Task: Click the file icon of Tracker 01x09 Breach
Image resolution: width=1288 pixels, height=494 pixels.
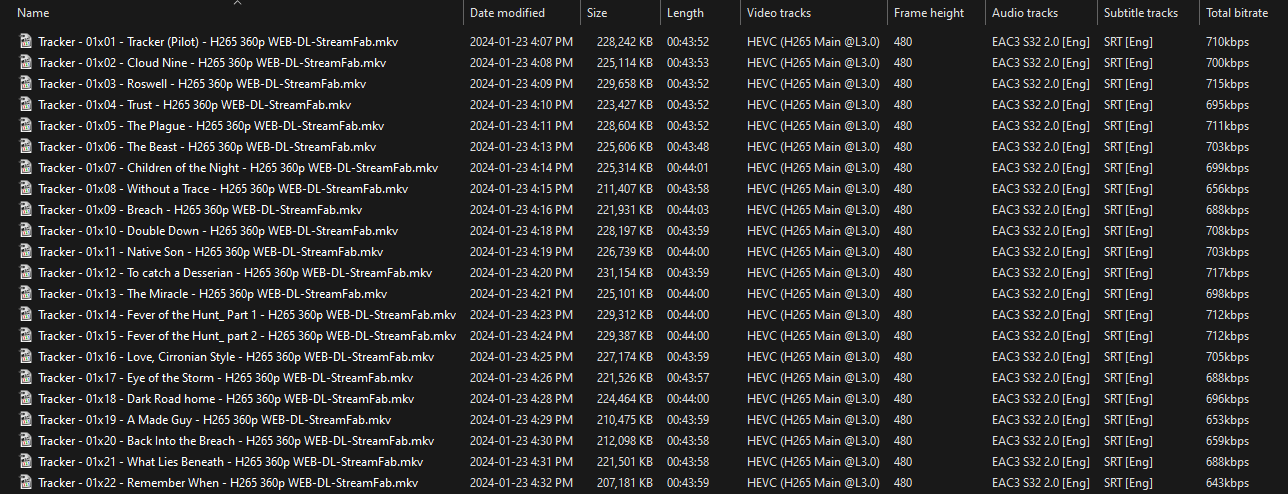Action: [x=26, y=210]
